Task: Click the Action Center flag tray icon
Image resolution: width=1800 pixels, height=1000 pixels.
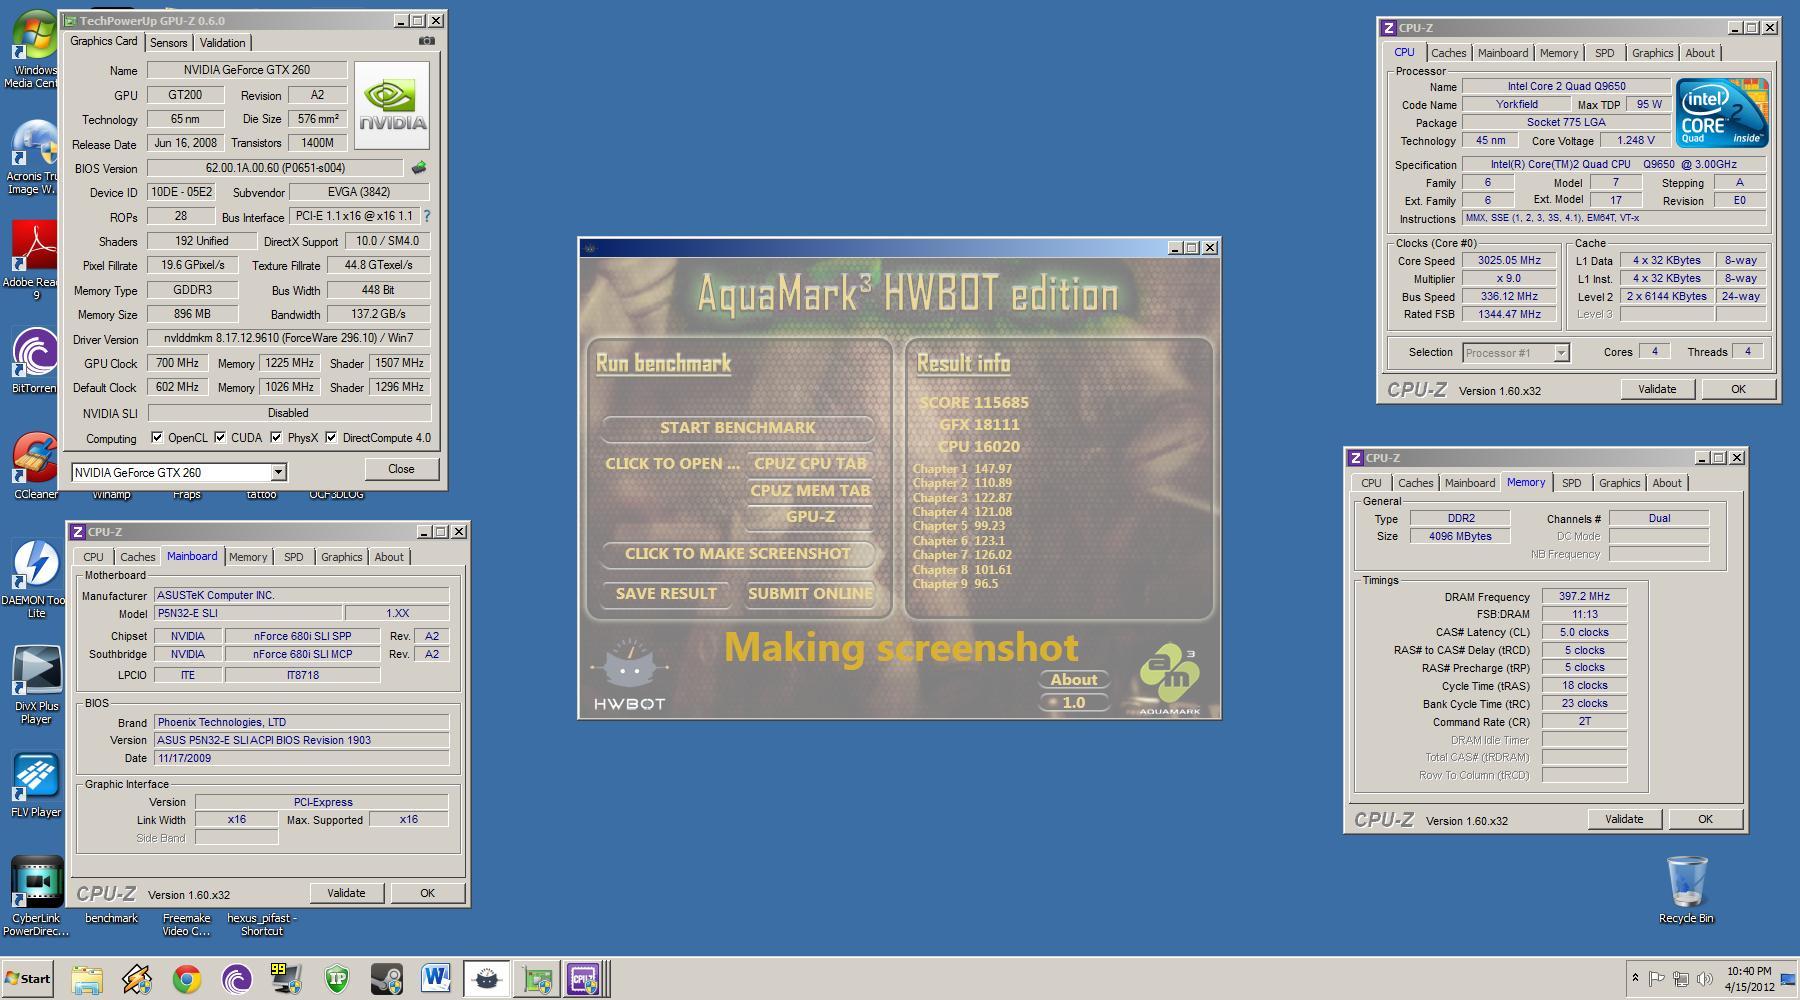Action: point(1656,979)
